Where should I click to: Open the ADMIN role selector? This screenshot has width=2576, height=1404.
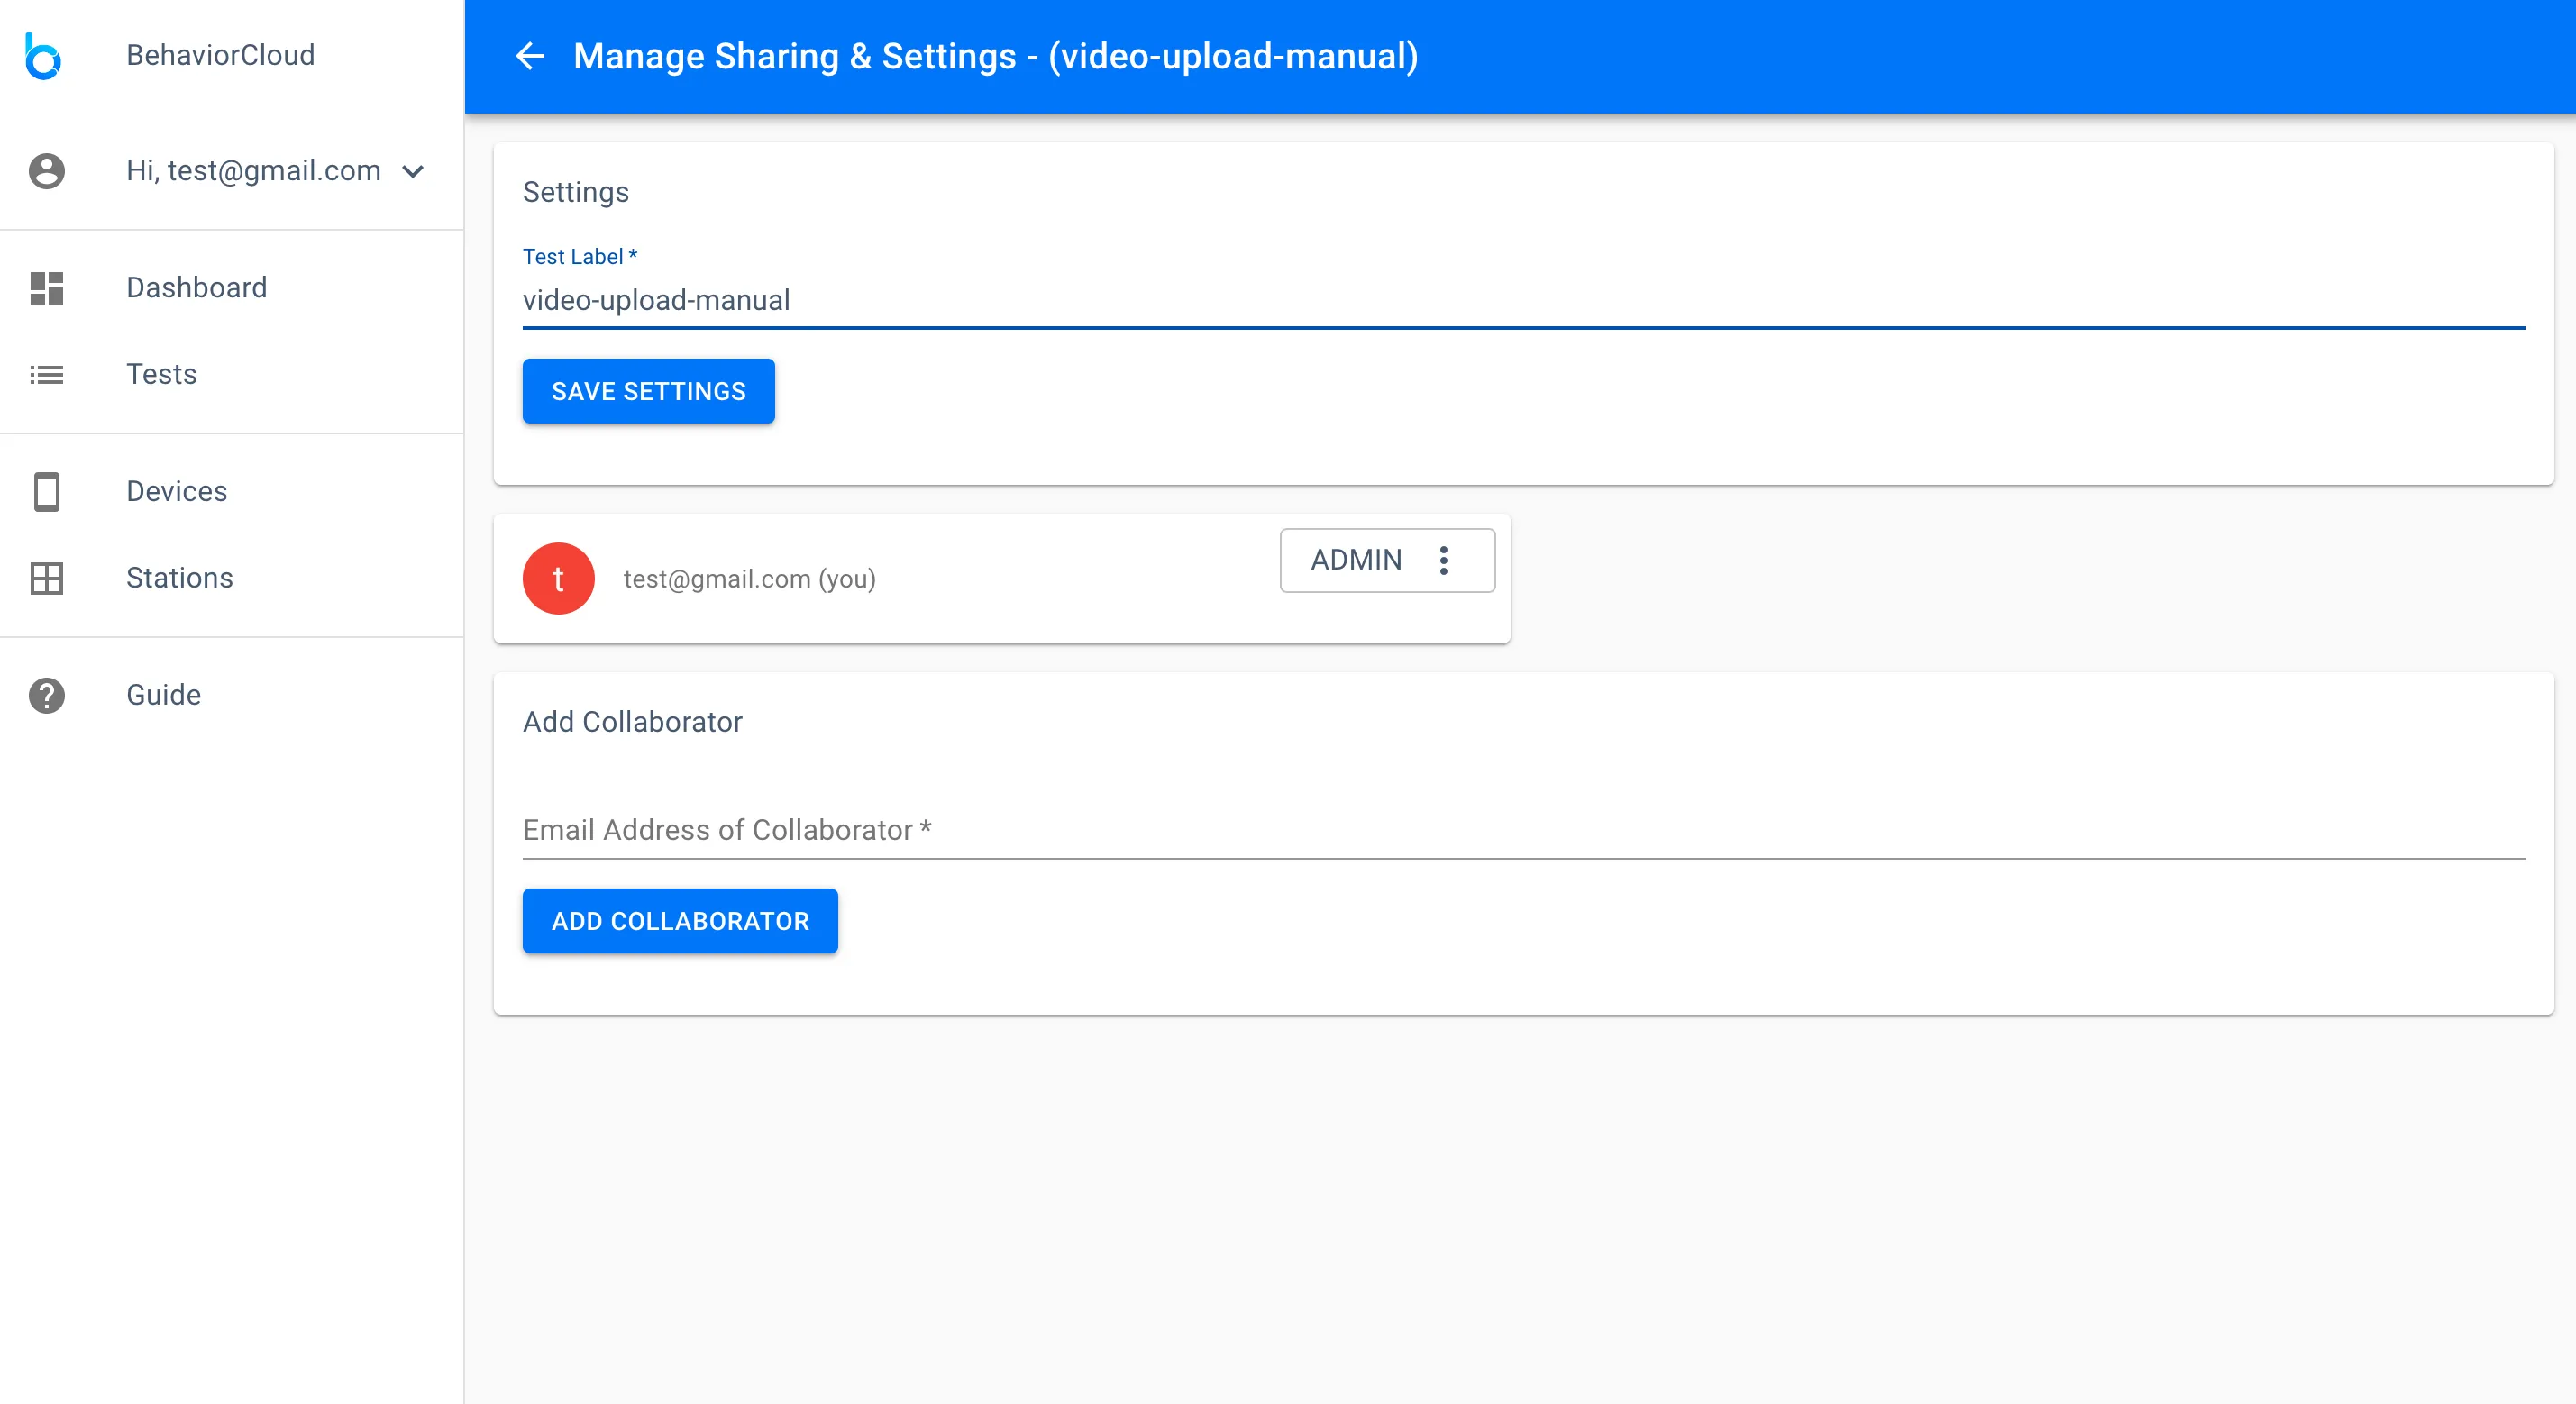(x=1356, y=560)
